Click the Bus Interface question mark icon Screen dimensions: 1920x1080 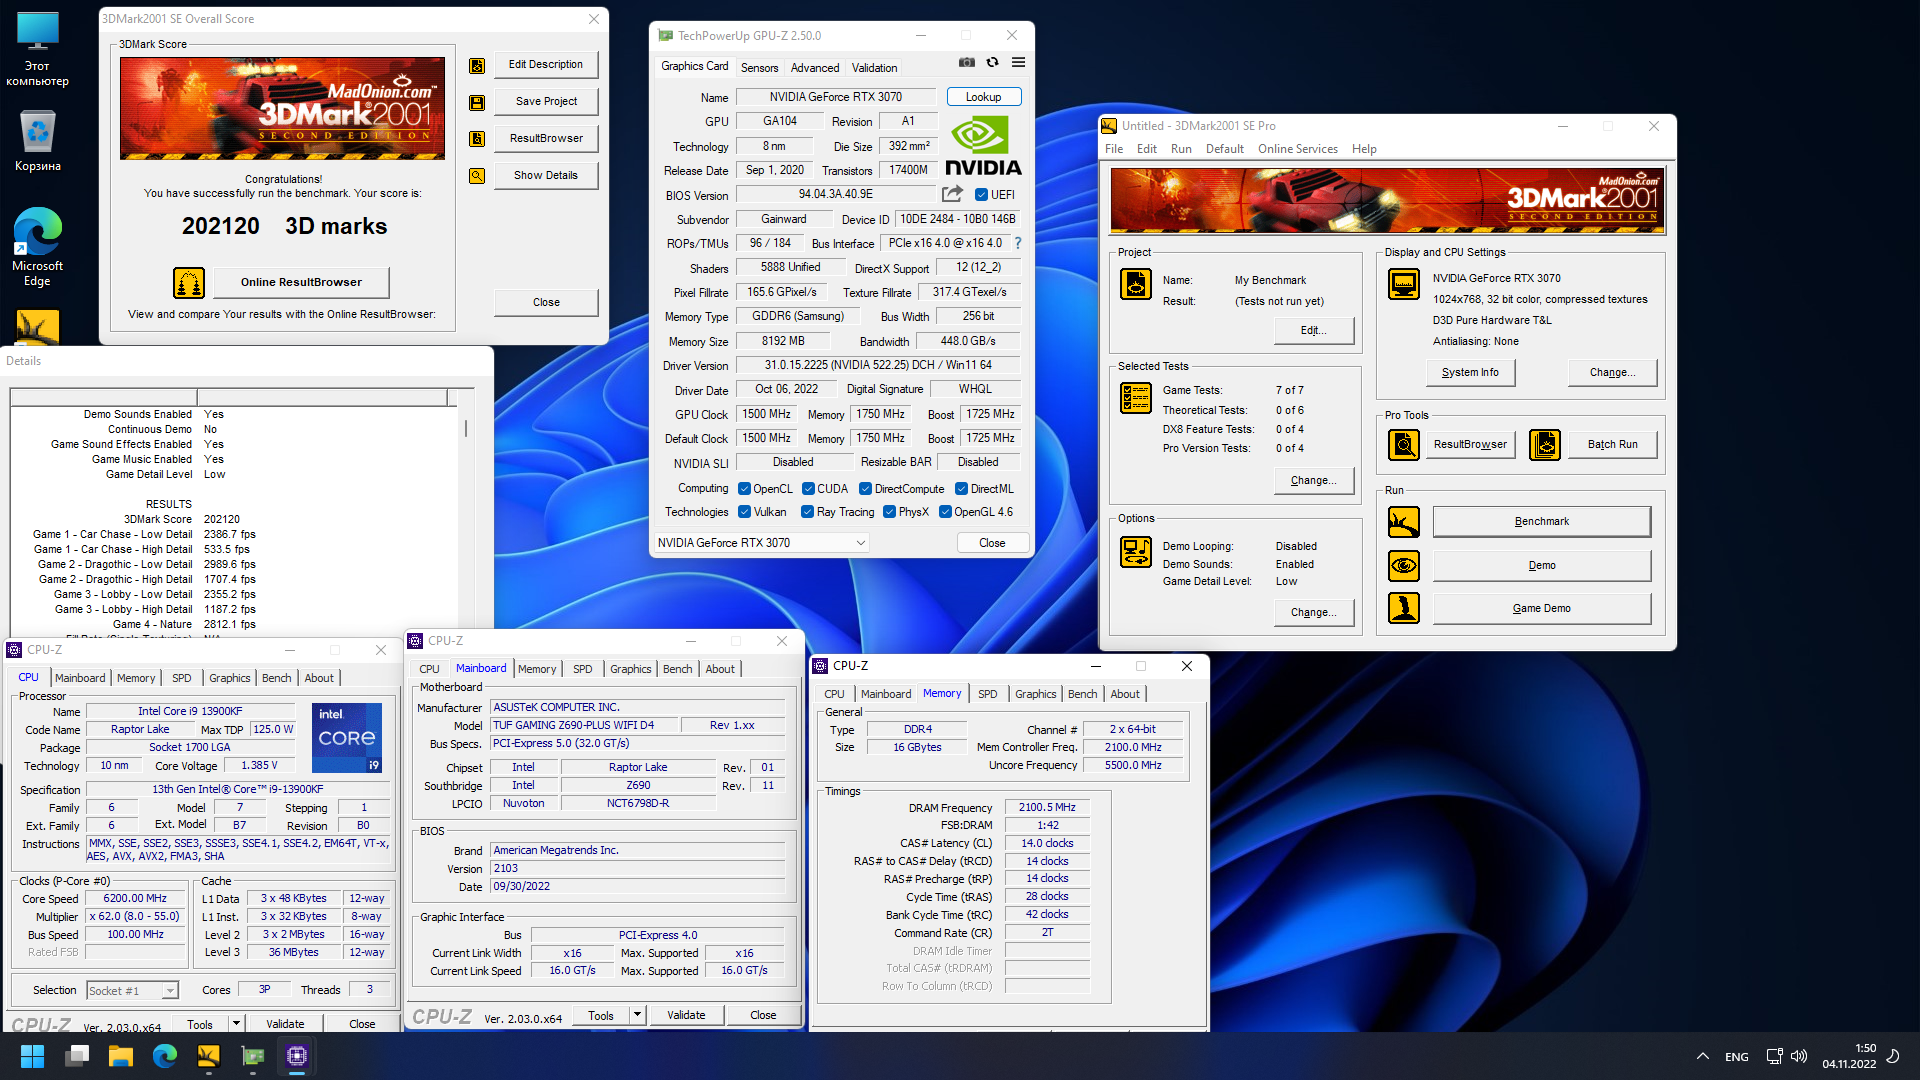click(x=1018, y=243)
